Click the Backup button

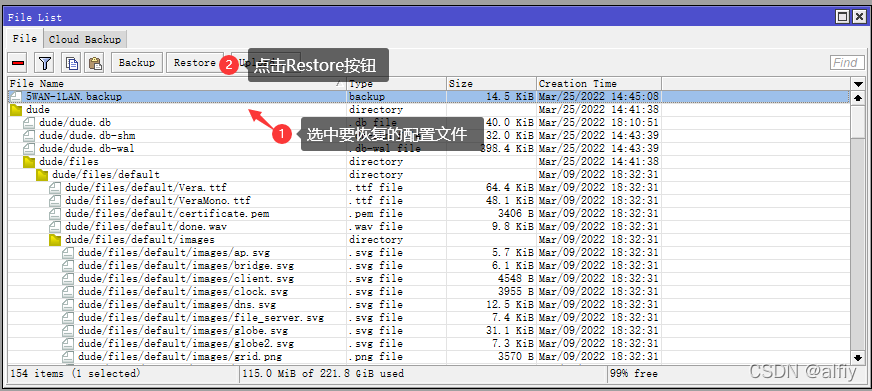[137, 63]
